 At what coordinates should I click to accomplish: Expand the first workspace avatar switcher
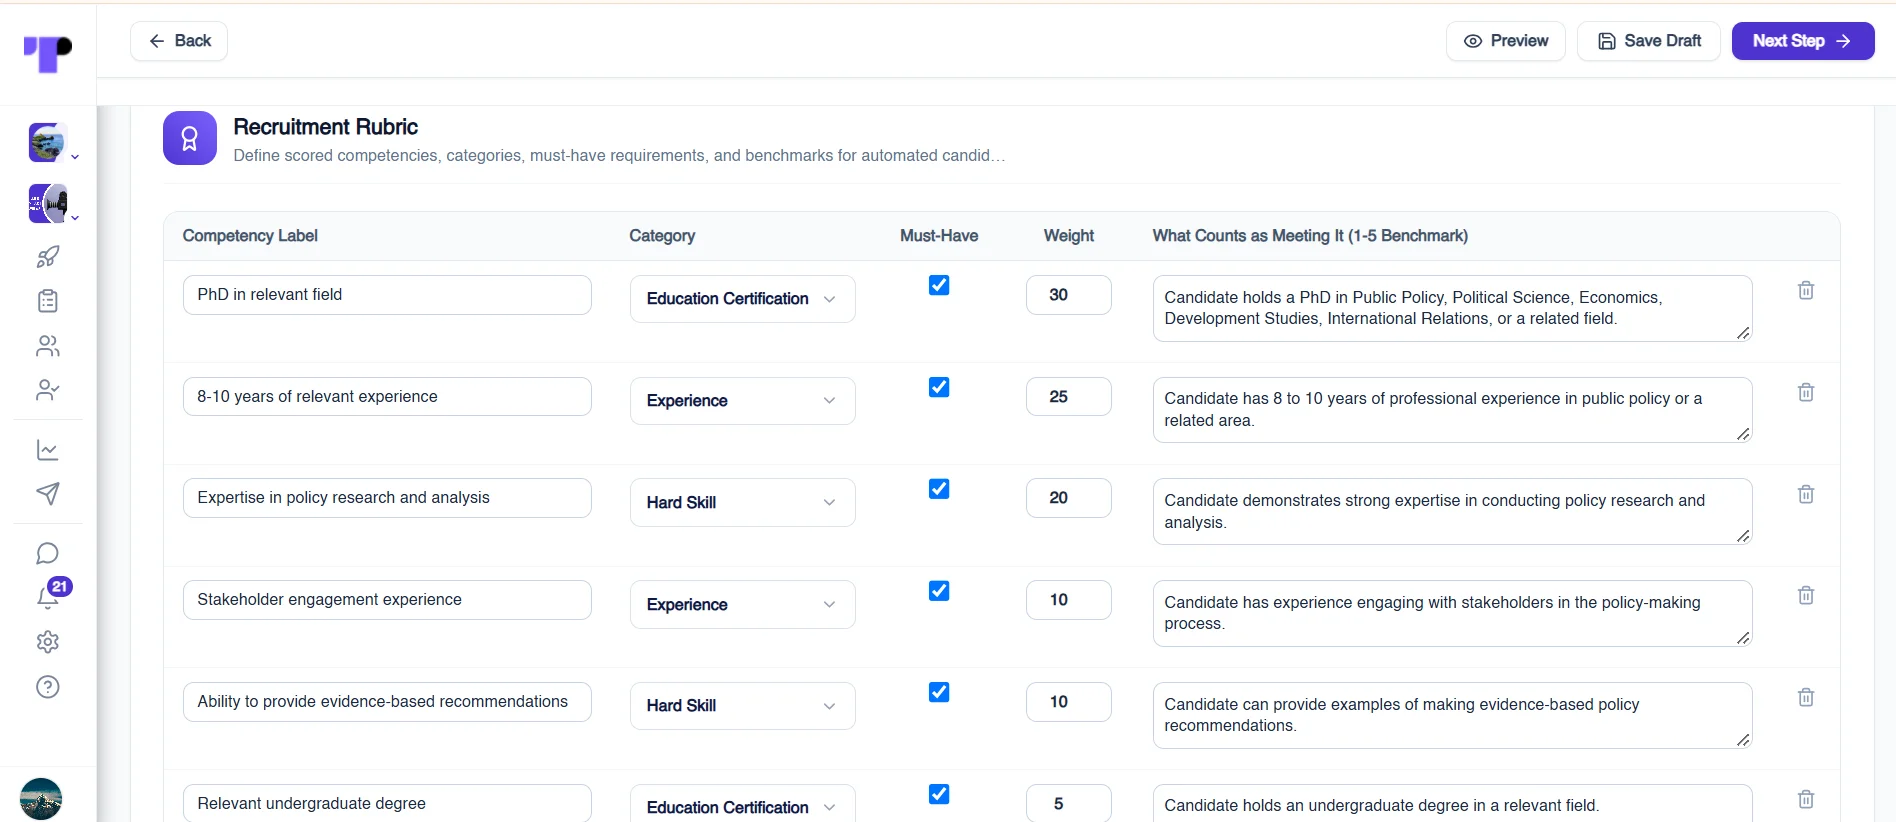click(53, 143)
